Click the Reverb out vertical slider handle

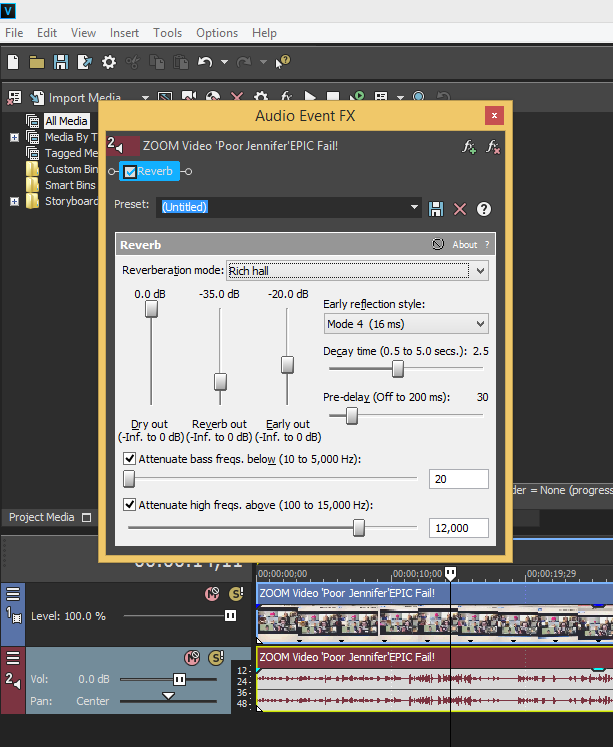(x=220, y=382)
